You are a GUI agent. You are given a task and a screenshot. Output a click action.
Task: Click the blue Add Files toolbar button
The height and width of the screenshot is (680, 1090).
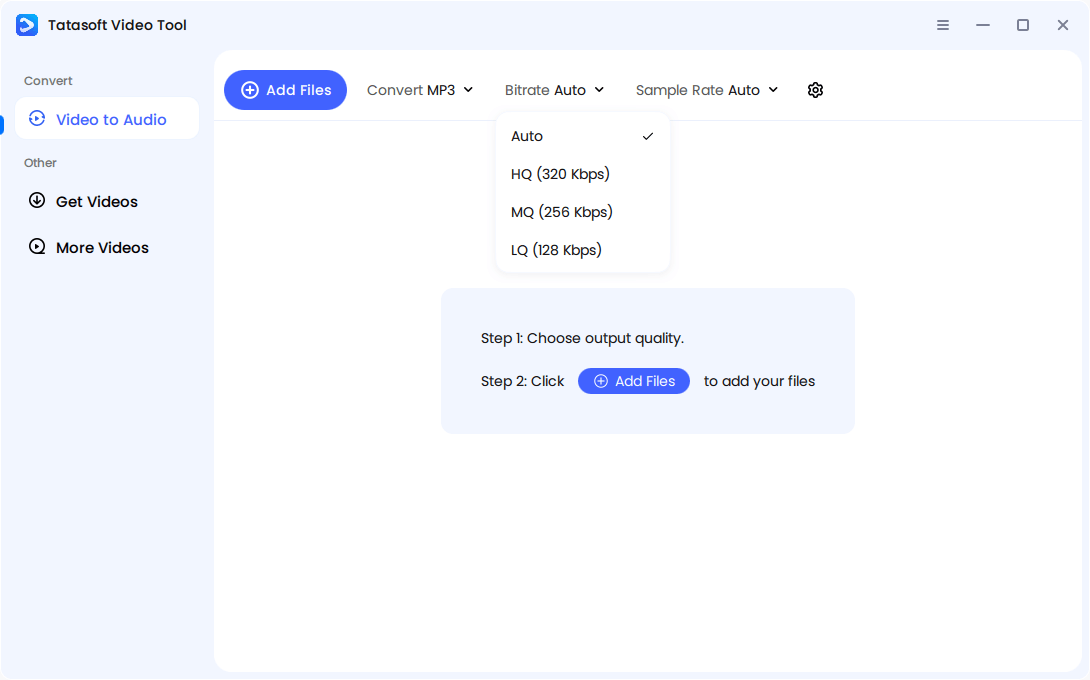pyautogui.click(x=285, y=90)
